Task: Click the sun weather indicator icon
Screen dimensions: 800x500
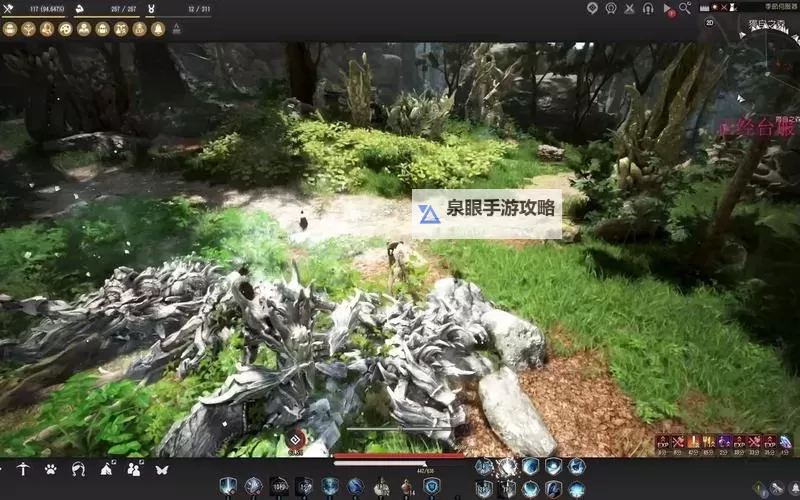Action: [716, 7]
